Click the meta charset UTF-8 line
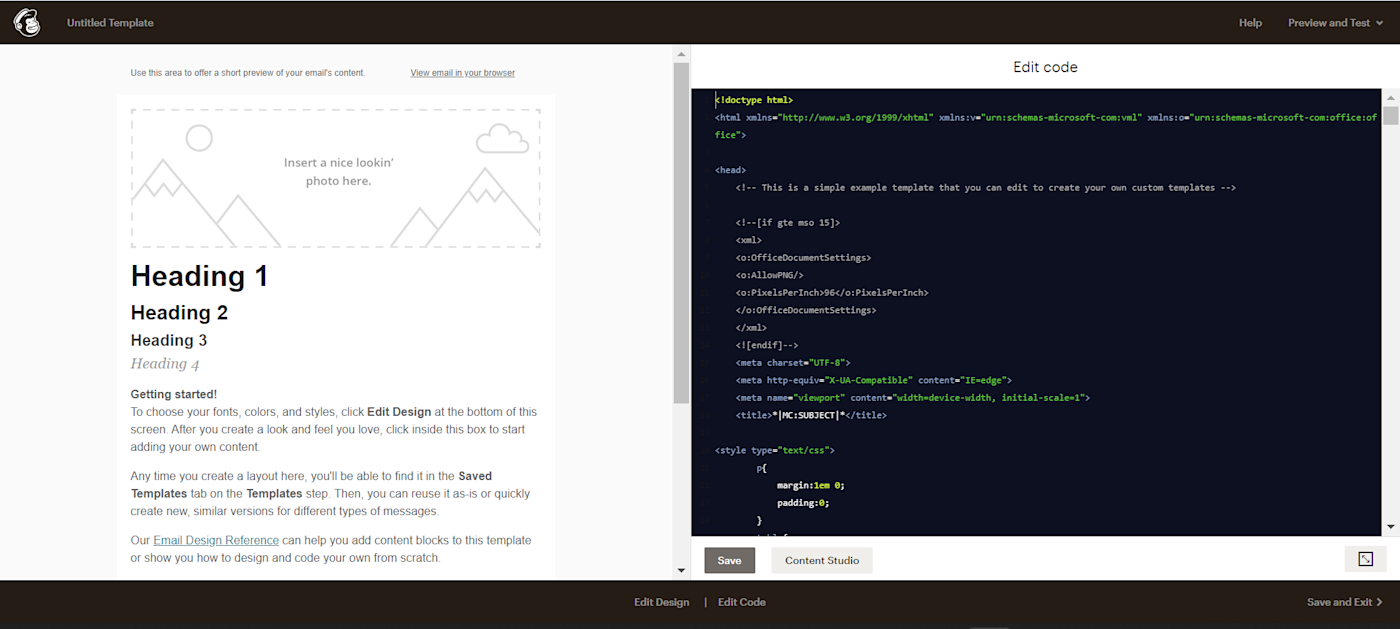 793,362
